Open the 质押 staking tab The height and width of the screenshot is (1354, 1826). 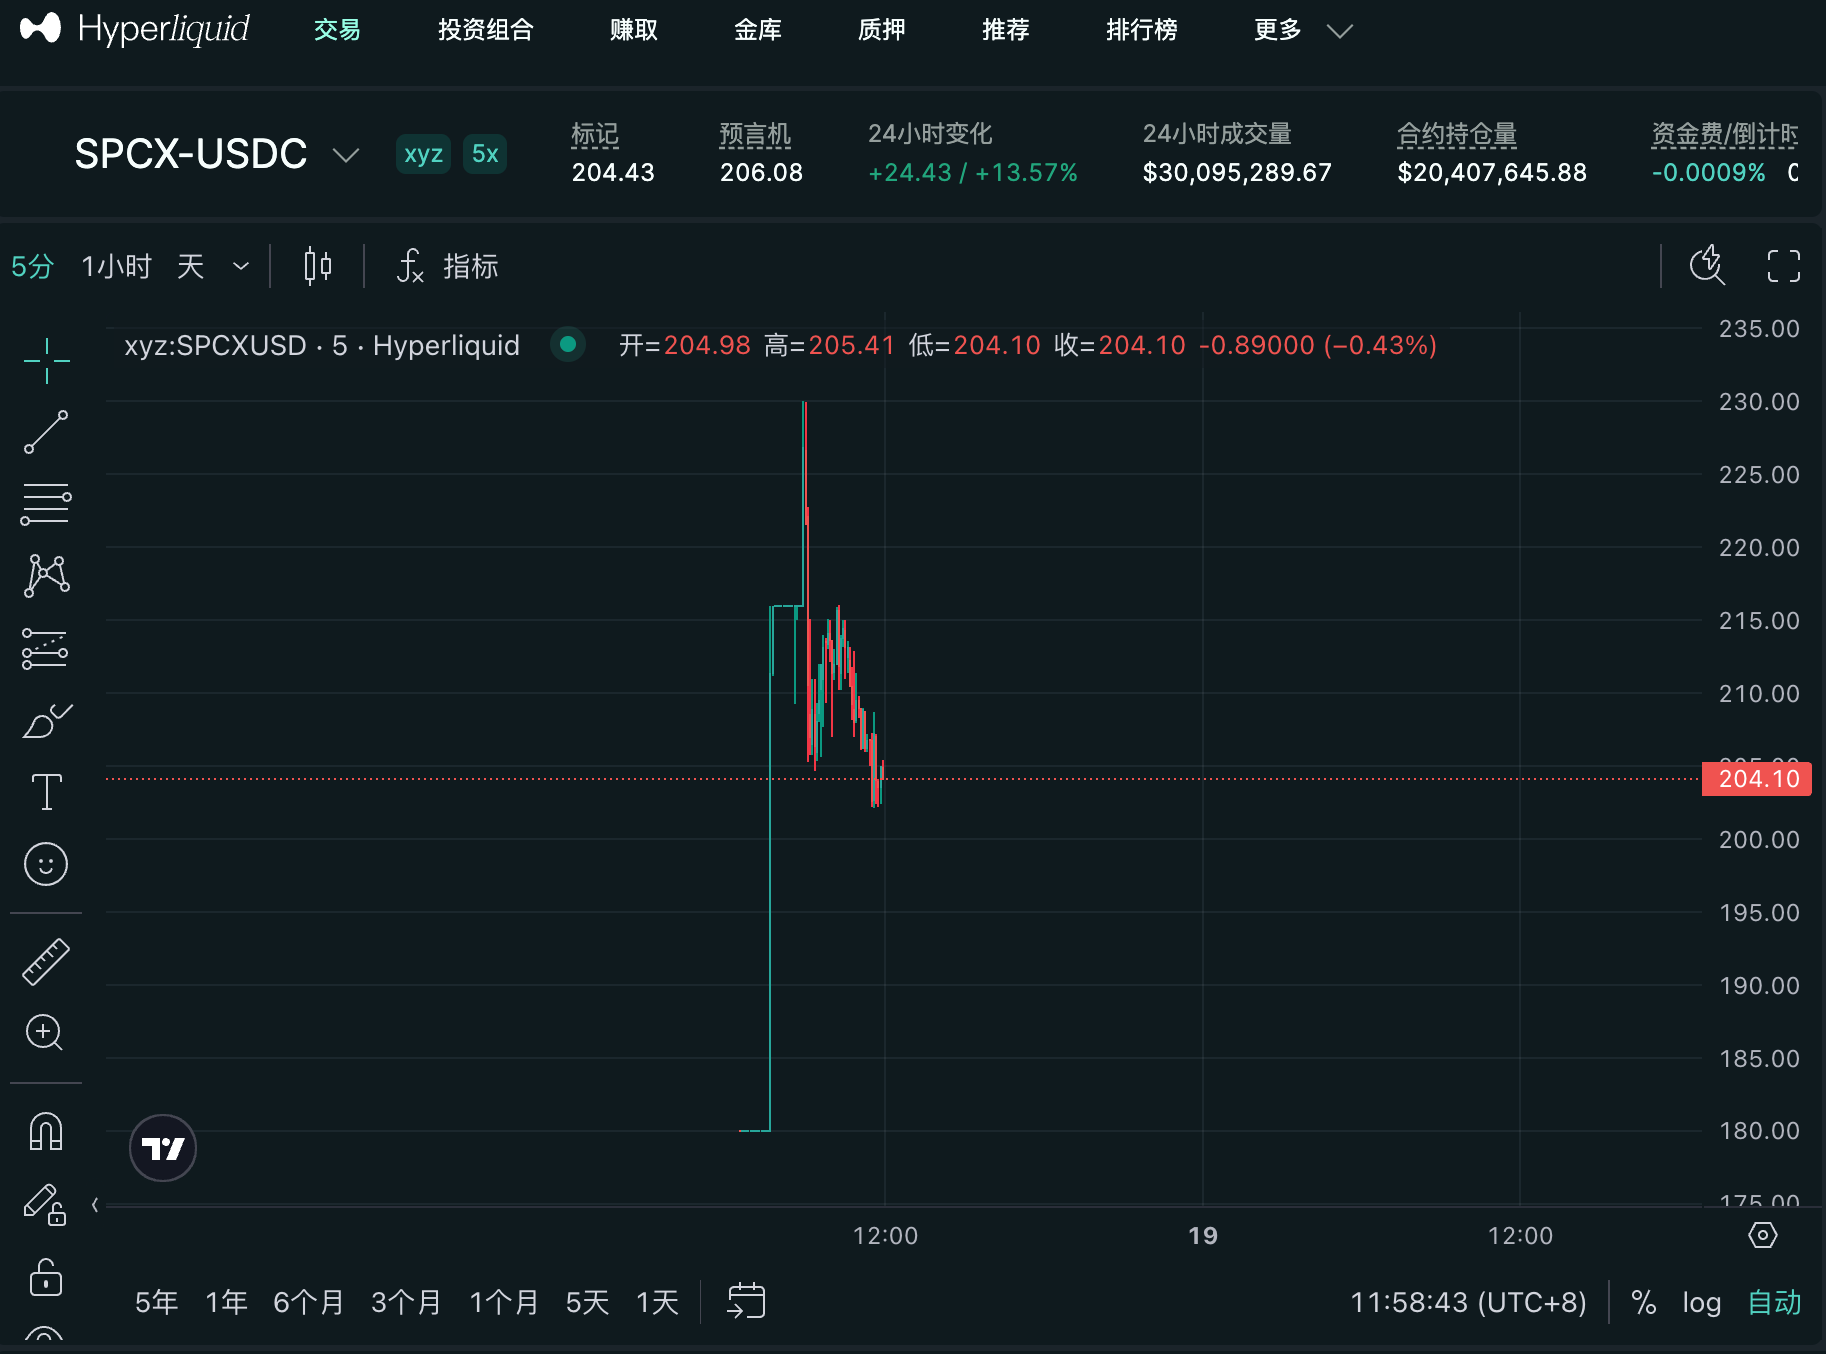[881, 30]
